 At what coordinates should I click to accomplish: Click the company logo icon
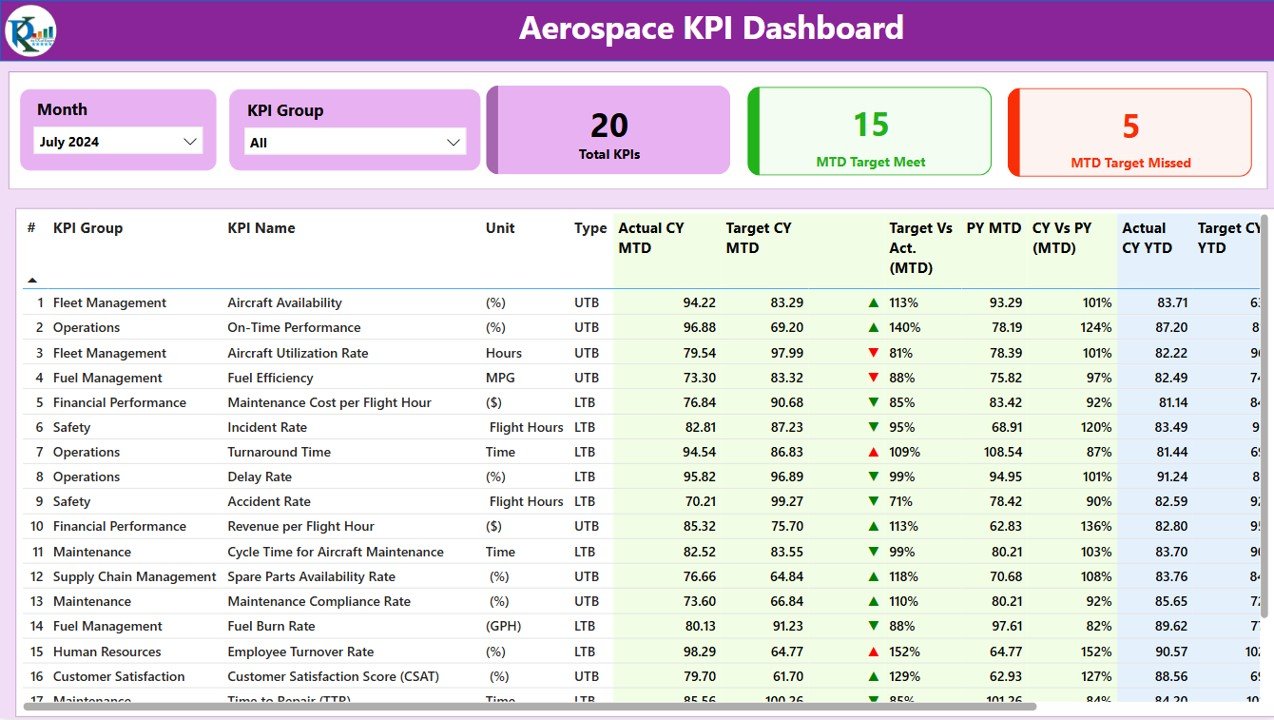click(30, 31)
